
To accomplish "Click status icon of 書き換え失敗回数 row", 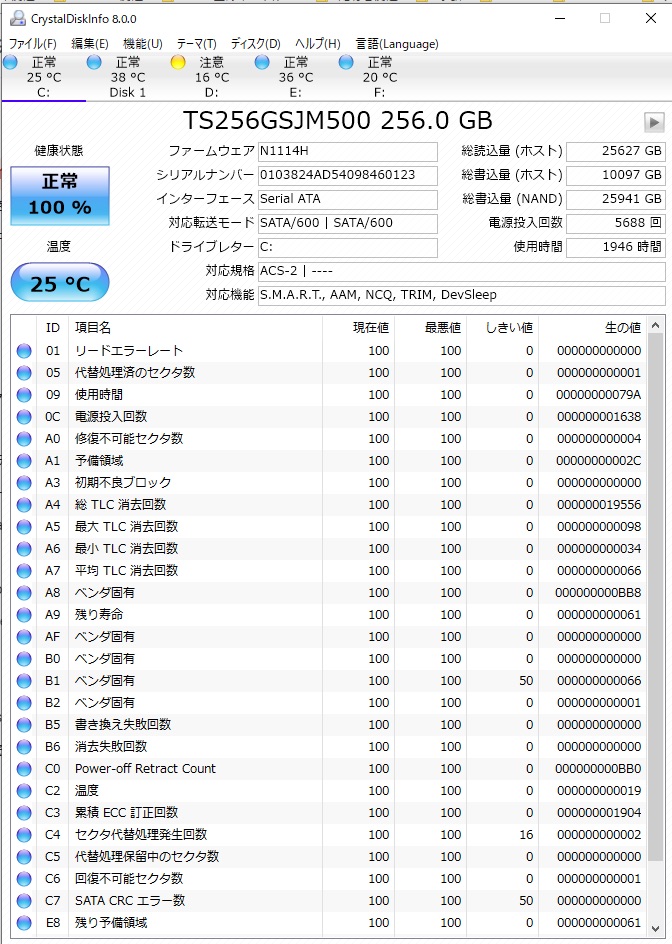I will click(x=24, y=725).
